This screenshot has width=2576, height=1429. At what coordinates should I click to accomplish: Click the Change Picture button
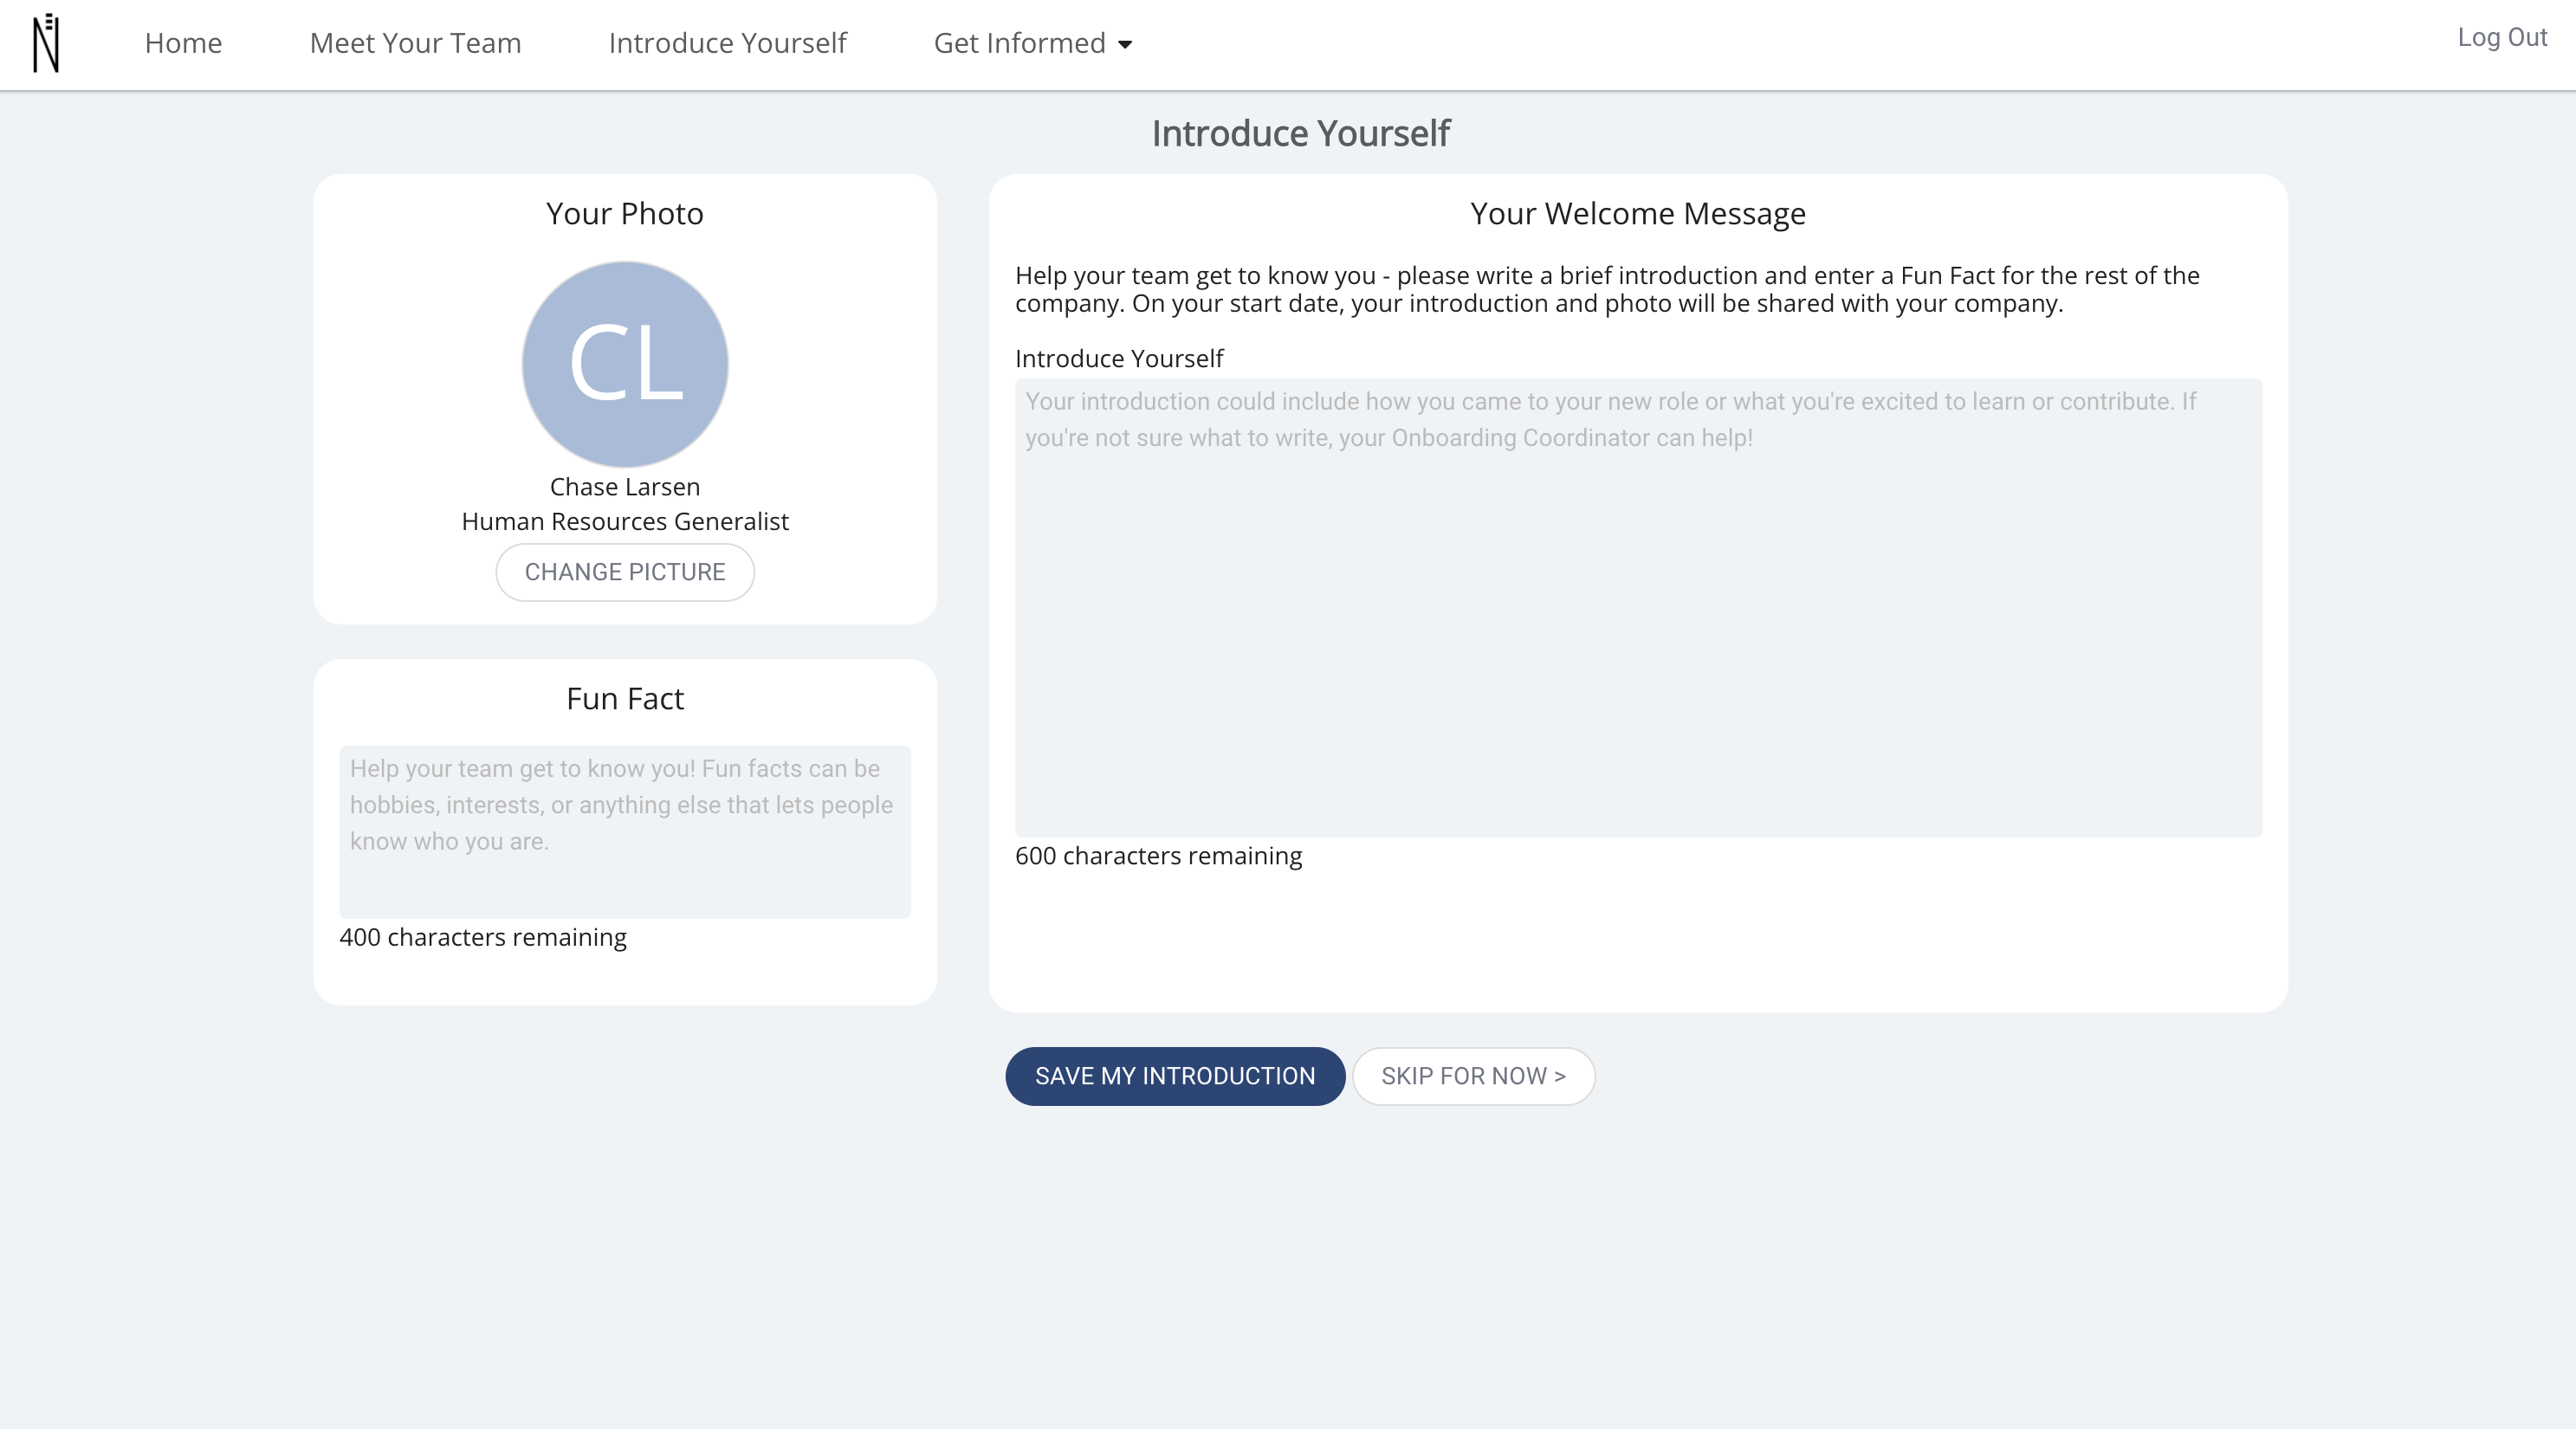tap(625, 572)
